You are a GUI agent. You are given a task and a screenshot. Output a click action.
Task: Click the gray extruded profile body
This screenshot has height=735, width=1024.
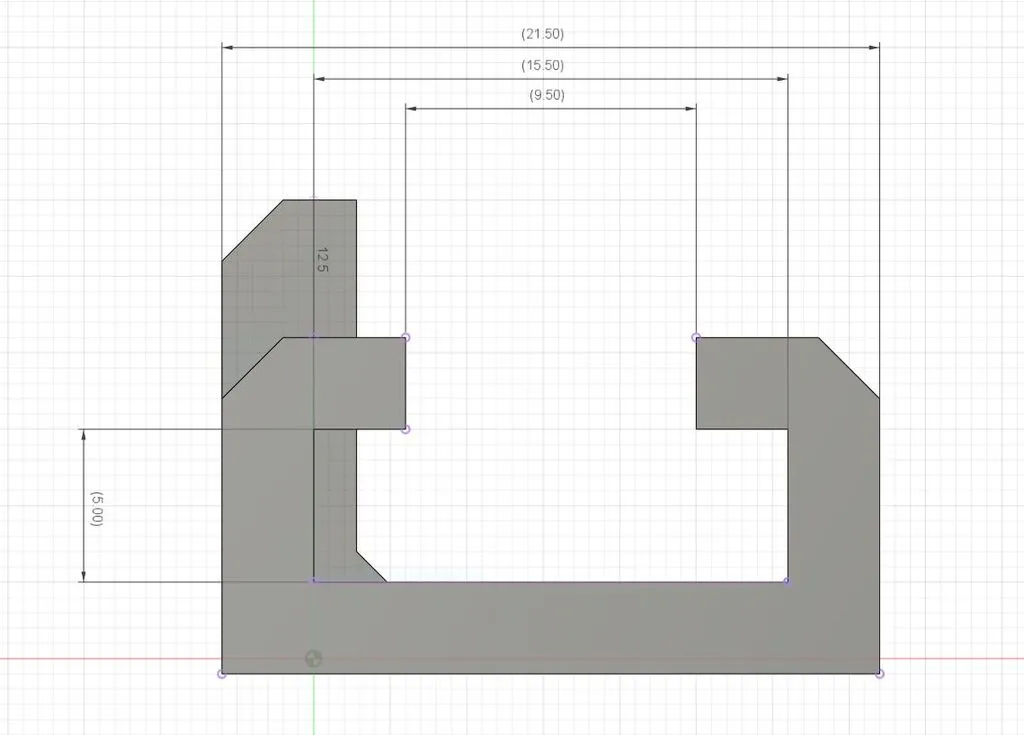point(550,620)
